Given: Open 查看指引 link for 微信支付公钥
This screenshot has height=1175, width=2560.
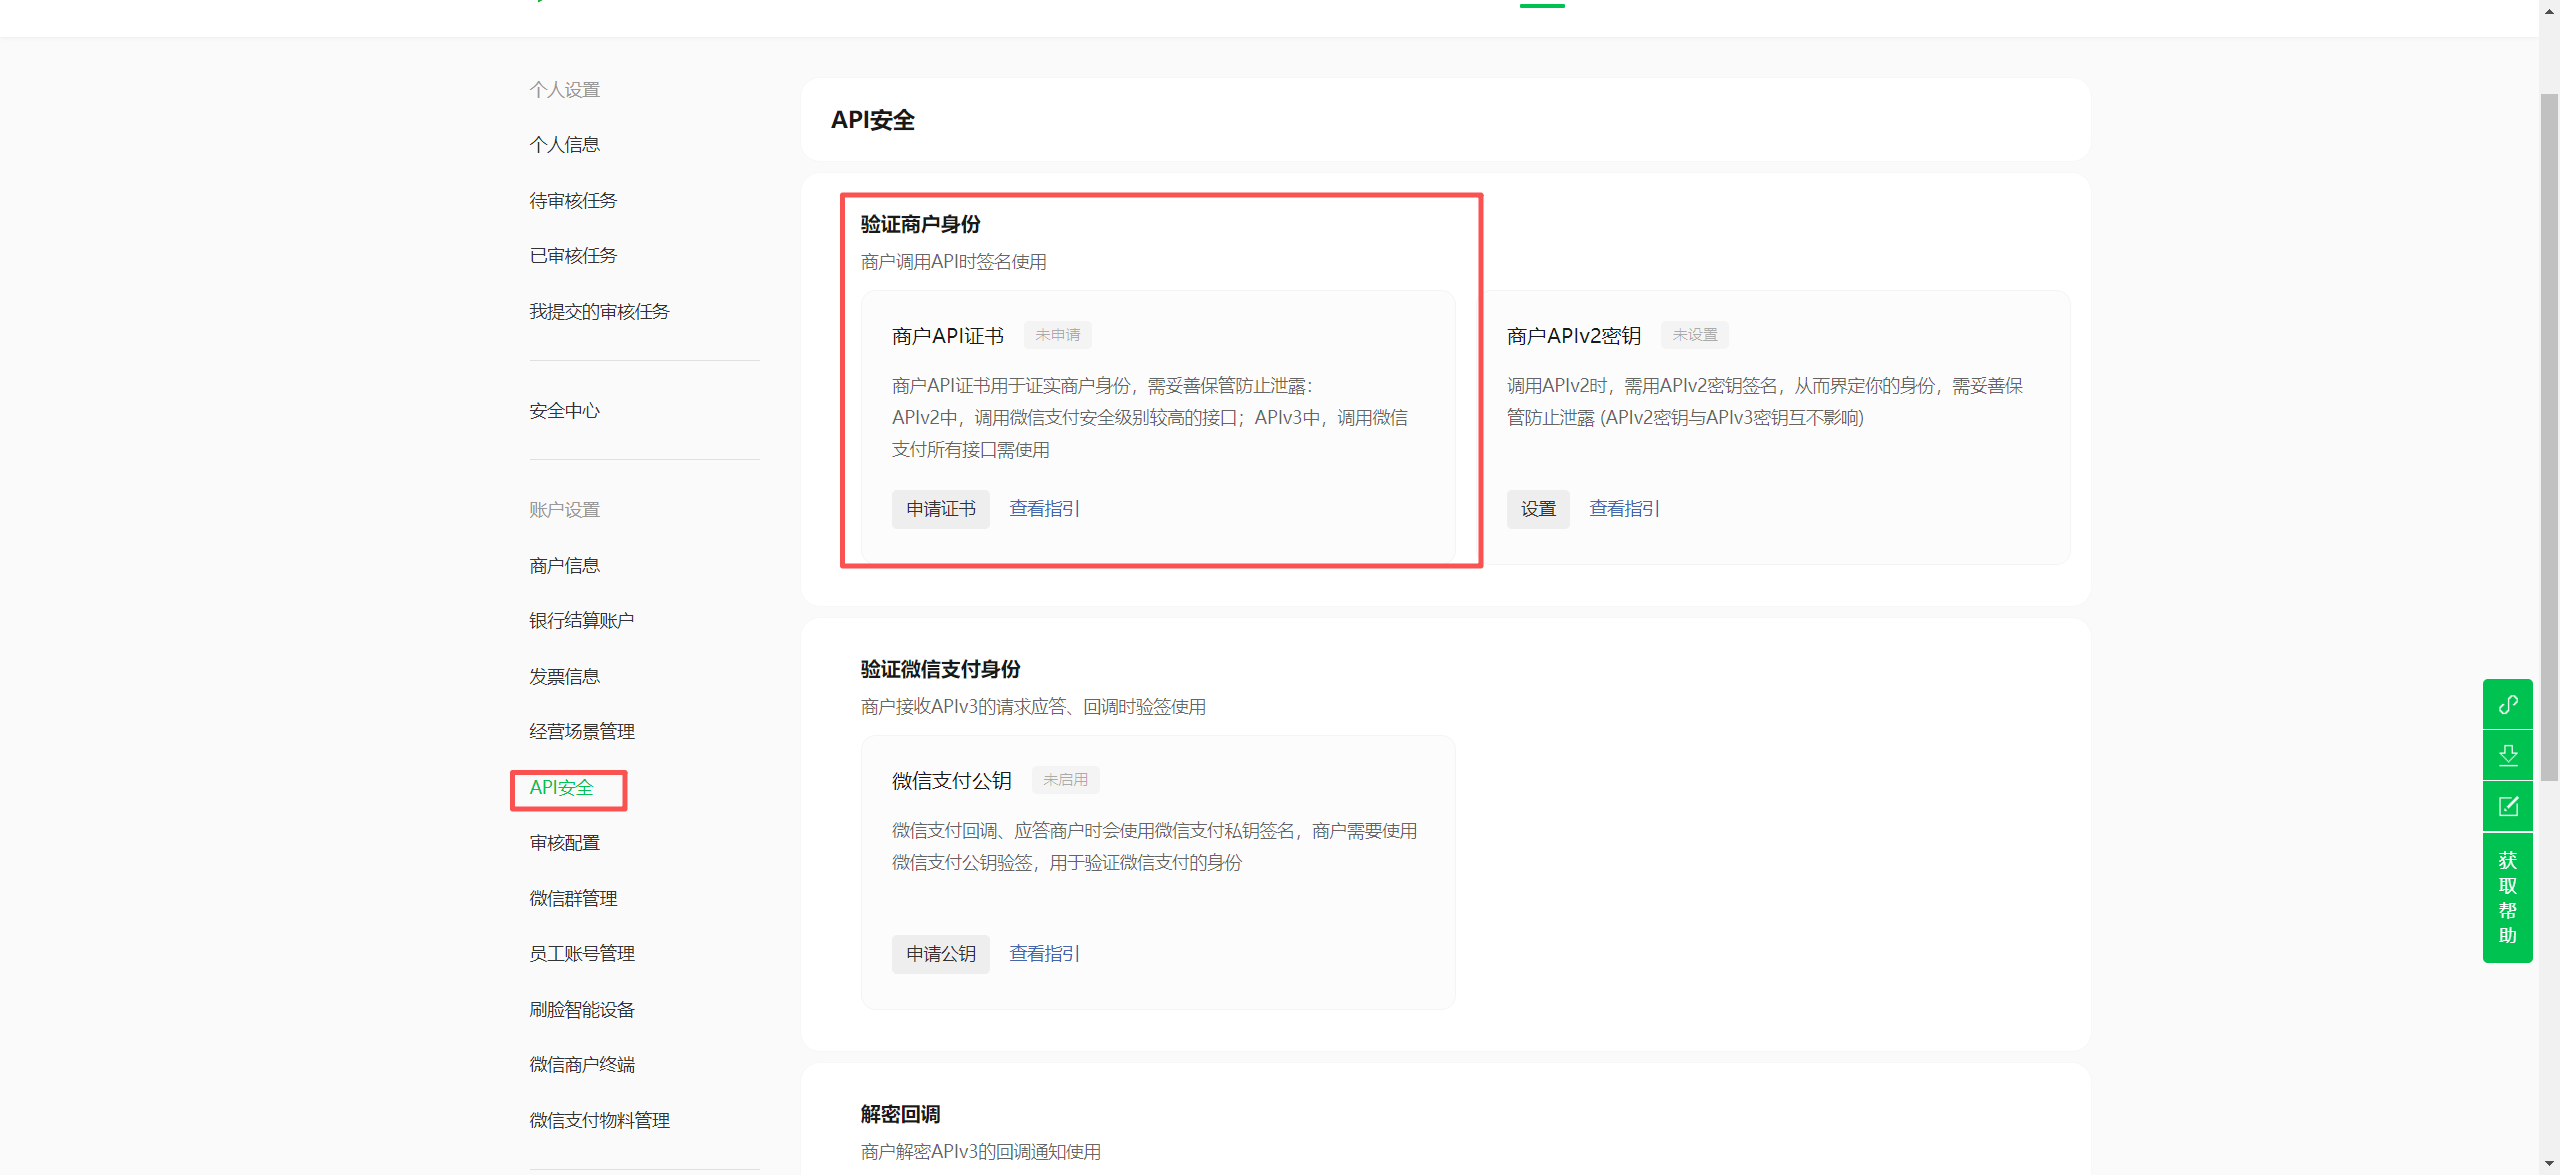Looking at the screenshot, I should pos(1044,954).
